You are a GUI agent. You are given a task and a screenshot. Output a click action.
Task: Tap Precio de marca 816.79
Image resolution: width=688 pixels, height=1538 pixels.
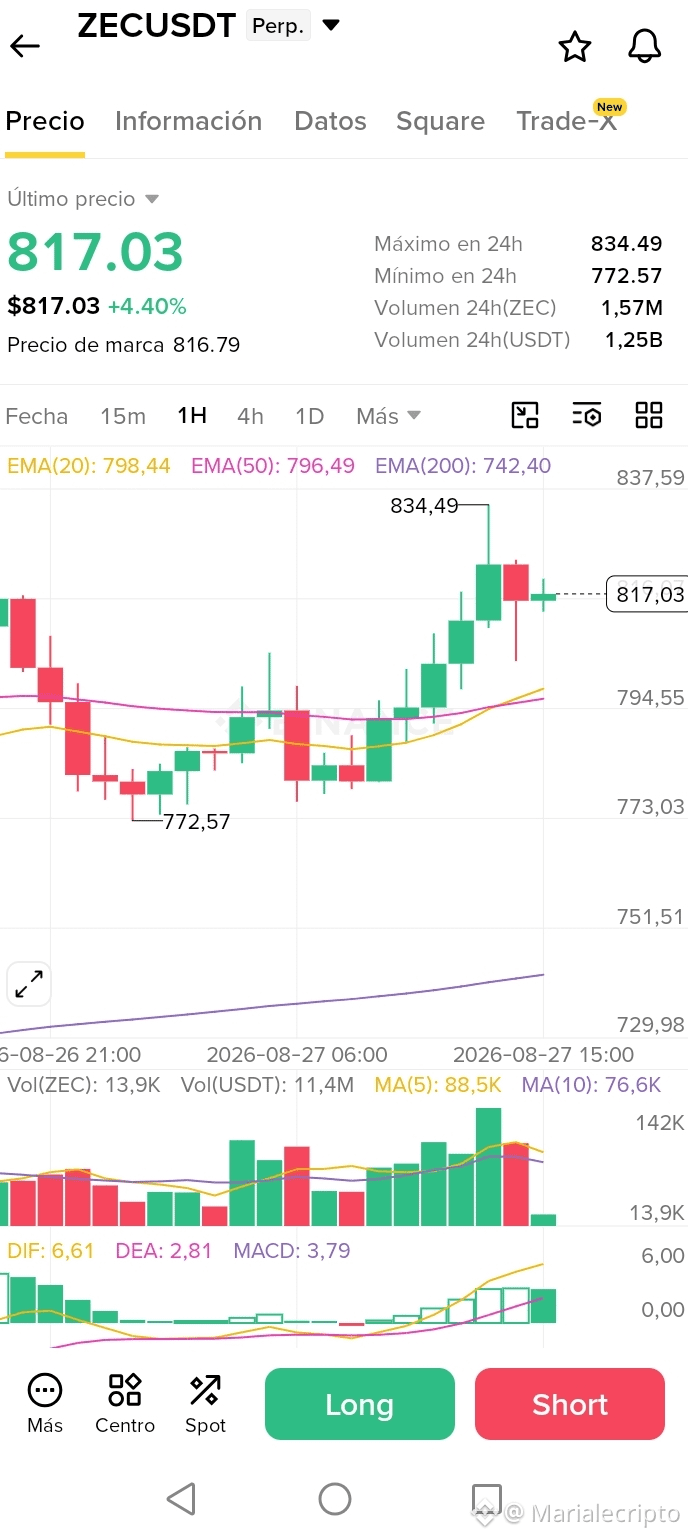(x=124, y=345)
